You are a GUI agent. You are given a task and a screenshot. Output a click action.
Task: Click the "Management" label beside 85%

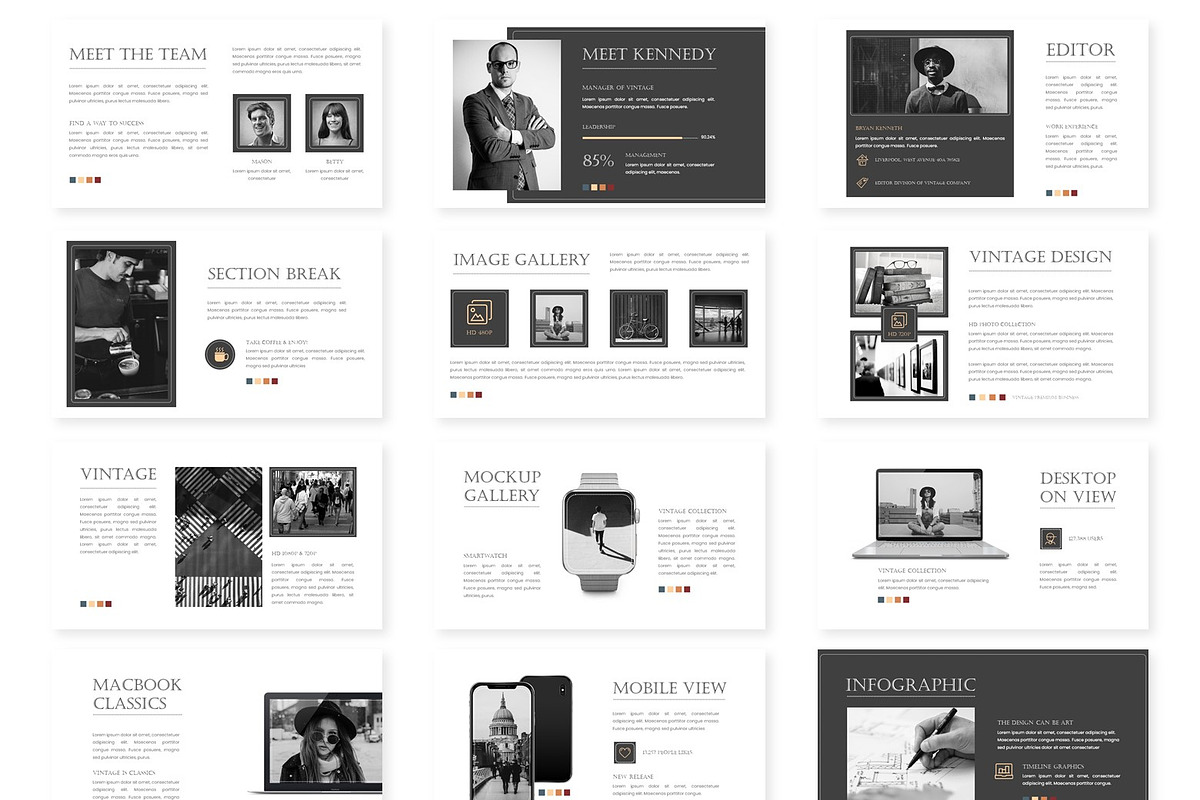tap(645, 155)
